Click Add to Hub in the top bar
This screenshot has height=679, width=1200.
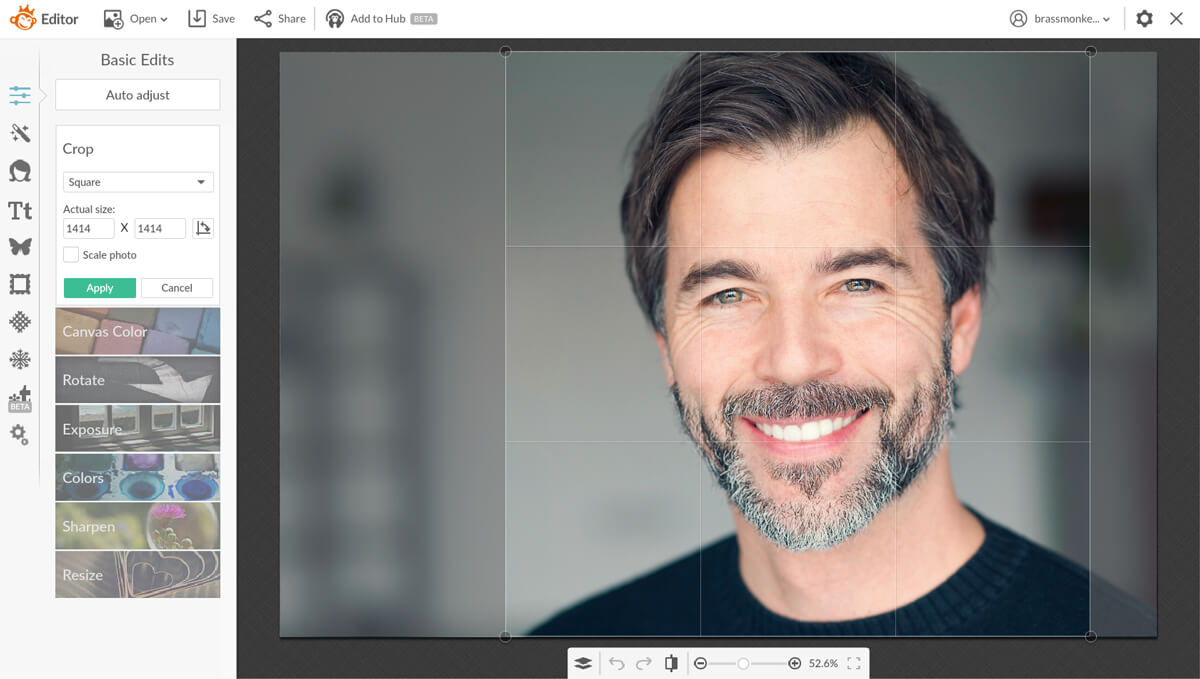coord(381,18)
